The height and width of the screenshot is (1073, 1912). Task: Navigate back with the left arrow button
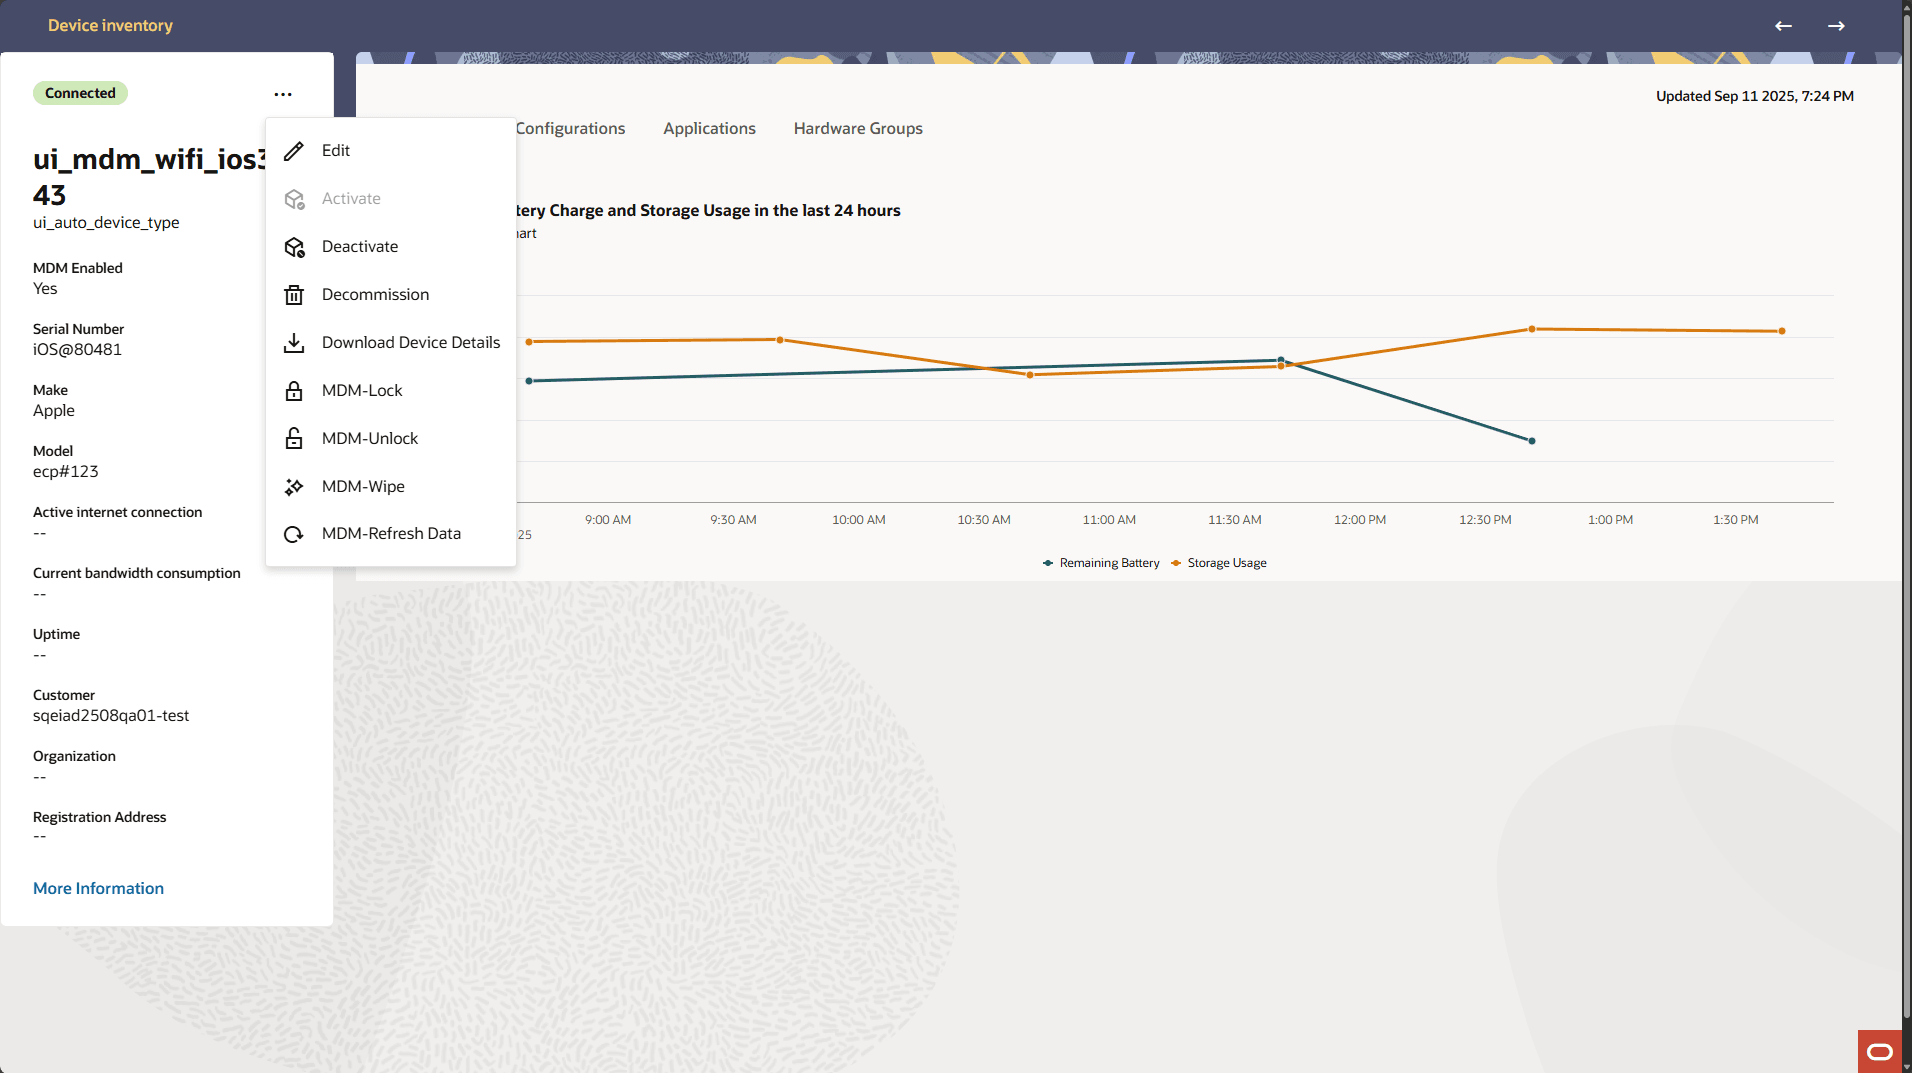pos(1783,26)
